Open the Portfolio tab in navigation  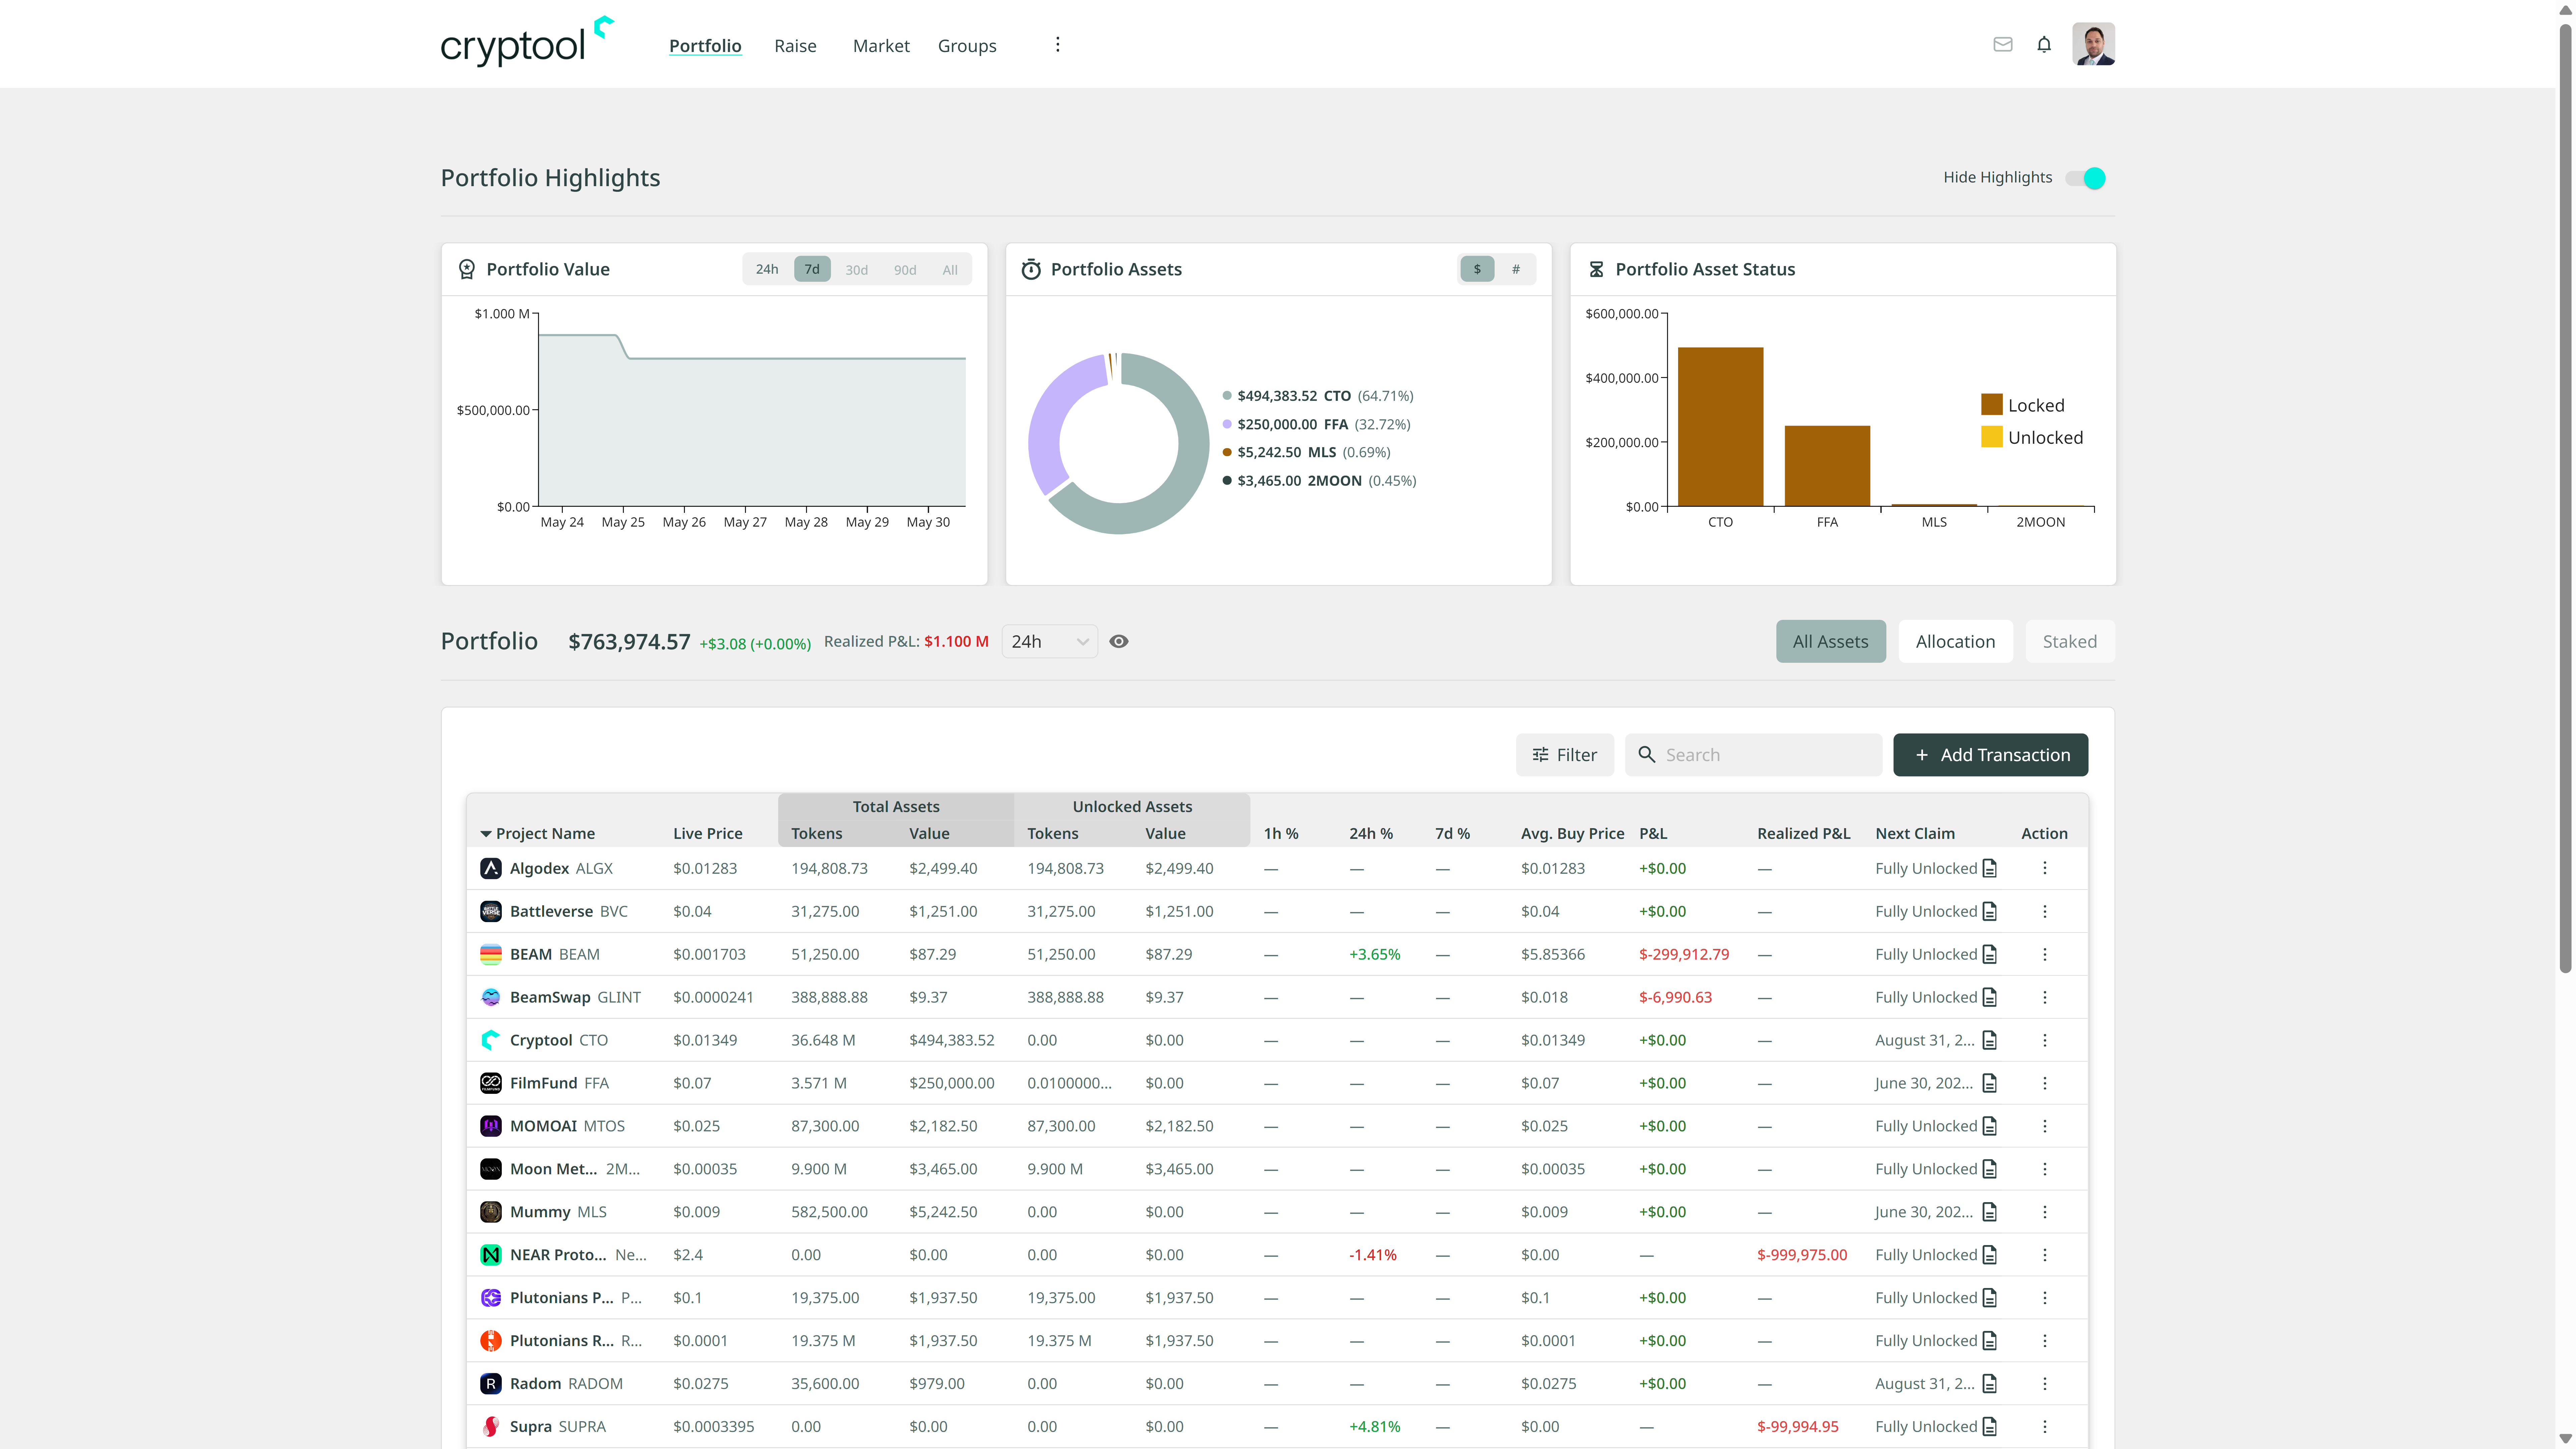pyautogui.click(x=705, y=46)
